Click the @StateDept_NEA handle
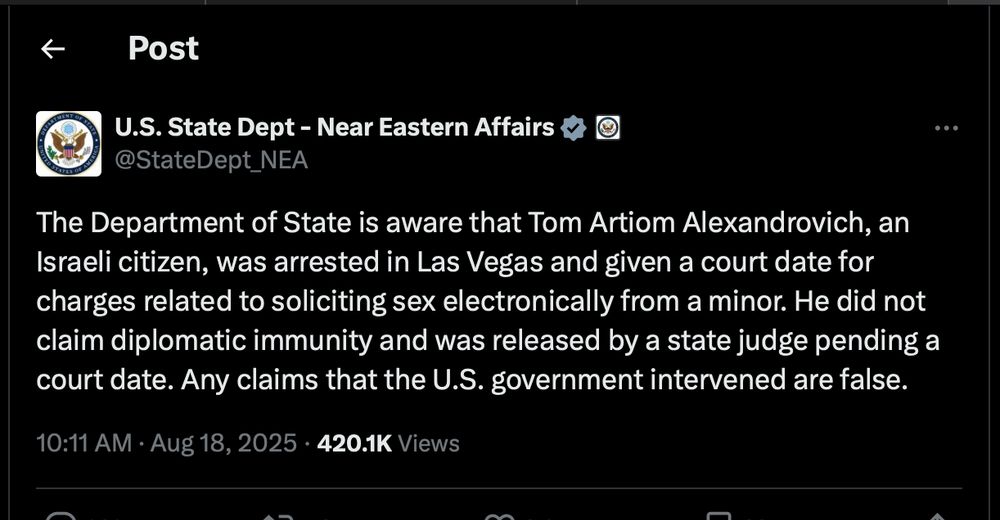The image size is (1000, 520). coord(211,160)
